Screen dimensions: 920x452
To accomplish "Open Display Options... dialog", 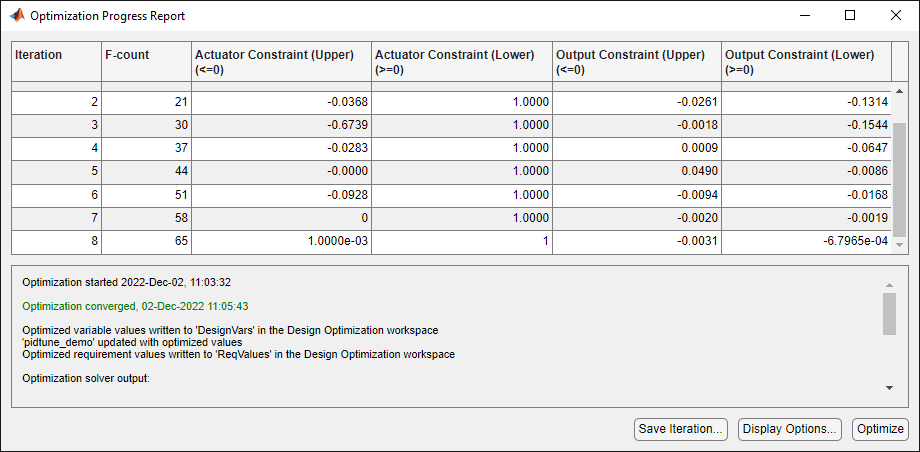I will (x=789, y=429).
